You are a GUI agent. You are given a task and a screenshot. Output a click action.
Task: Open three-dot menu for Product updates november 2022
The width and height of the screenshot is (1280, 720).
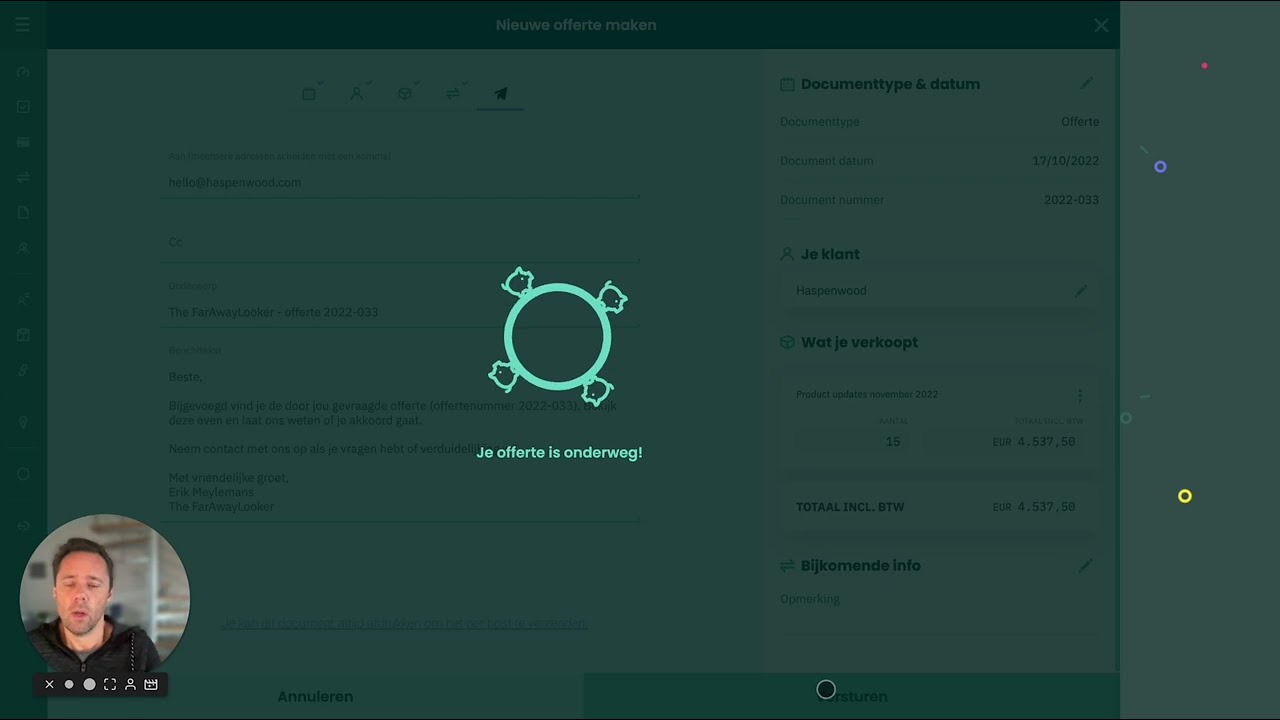(x=1079, y=395)
